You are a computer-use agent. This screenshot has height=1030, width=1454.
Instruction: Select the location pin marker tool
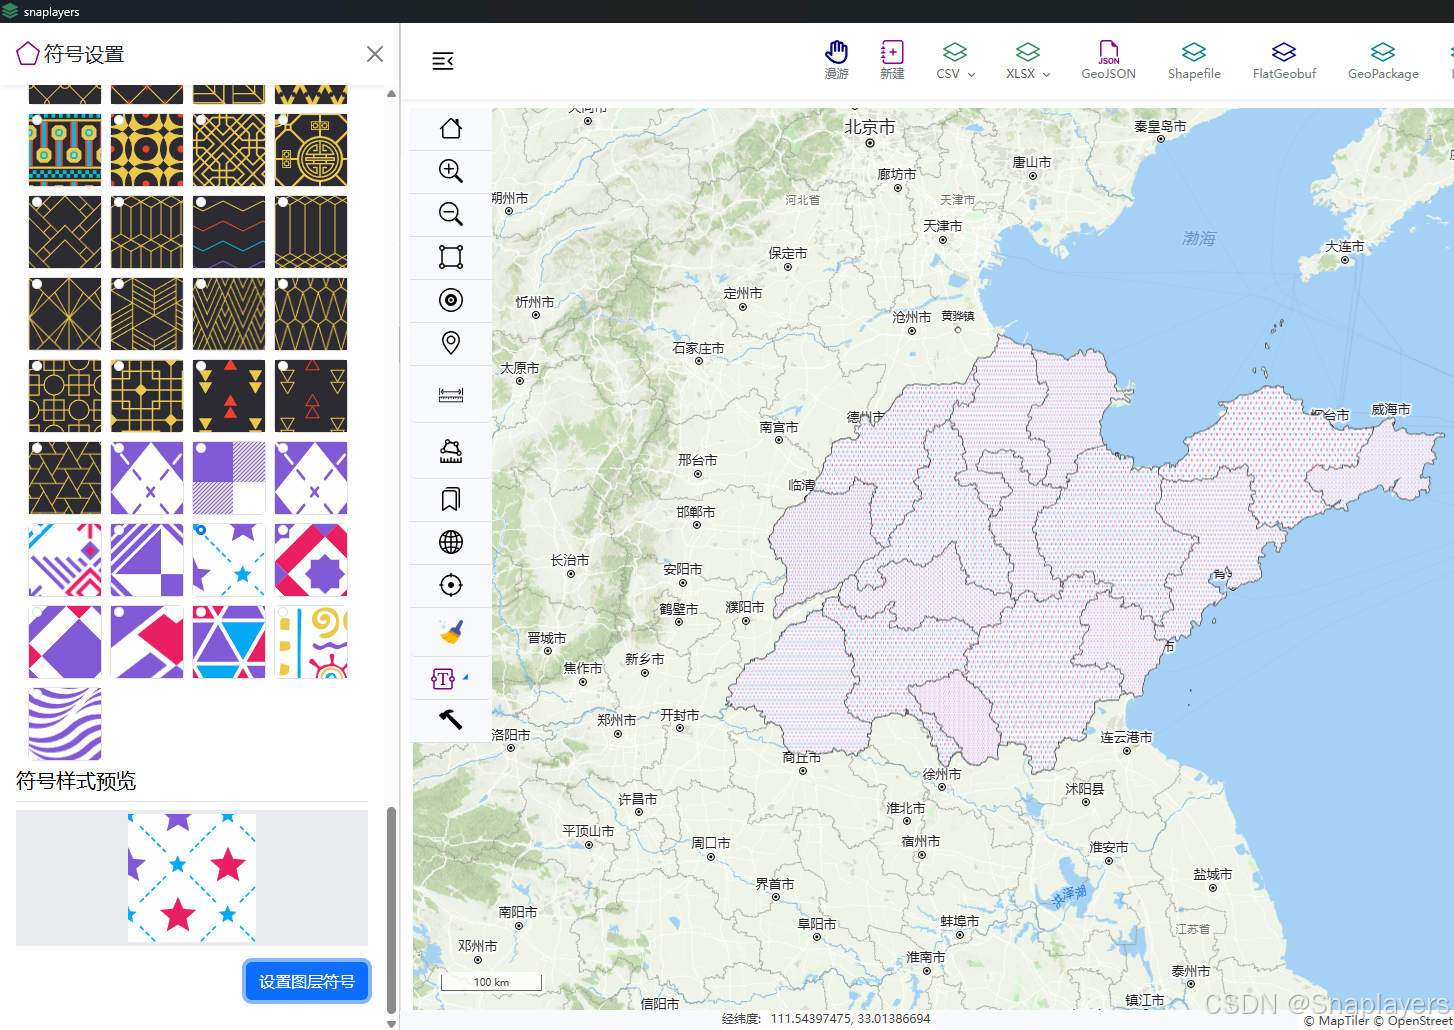pyautogui.click(x=451, y=343)
